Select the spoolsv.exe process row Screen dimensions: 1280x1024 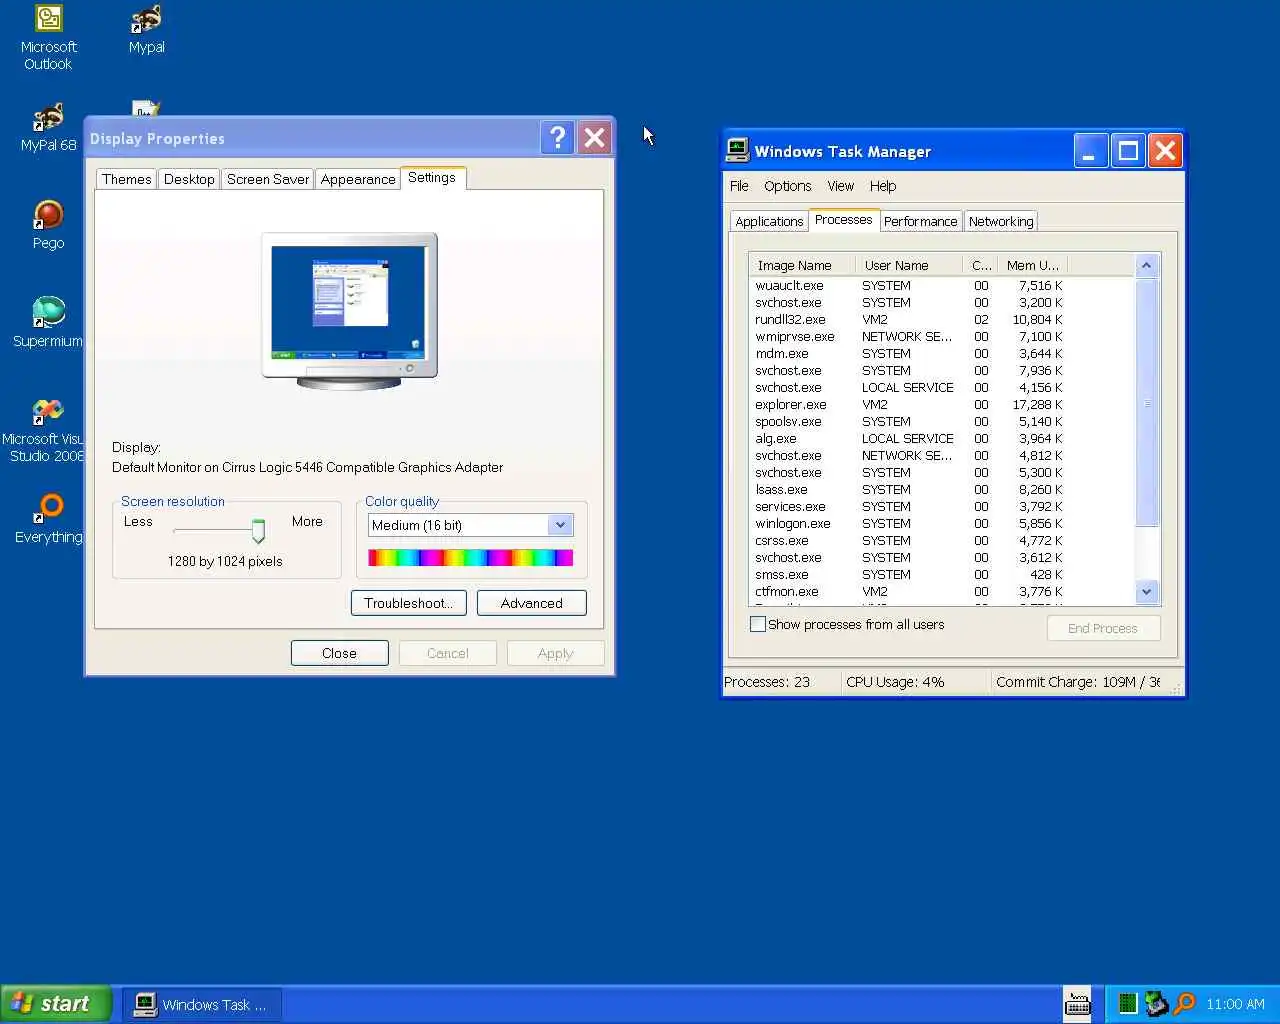(x=942, y=422)
